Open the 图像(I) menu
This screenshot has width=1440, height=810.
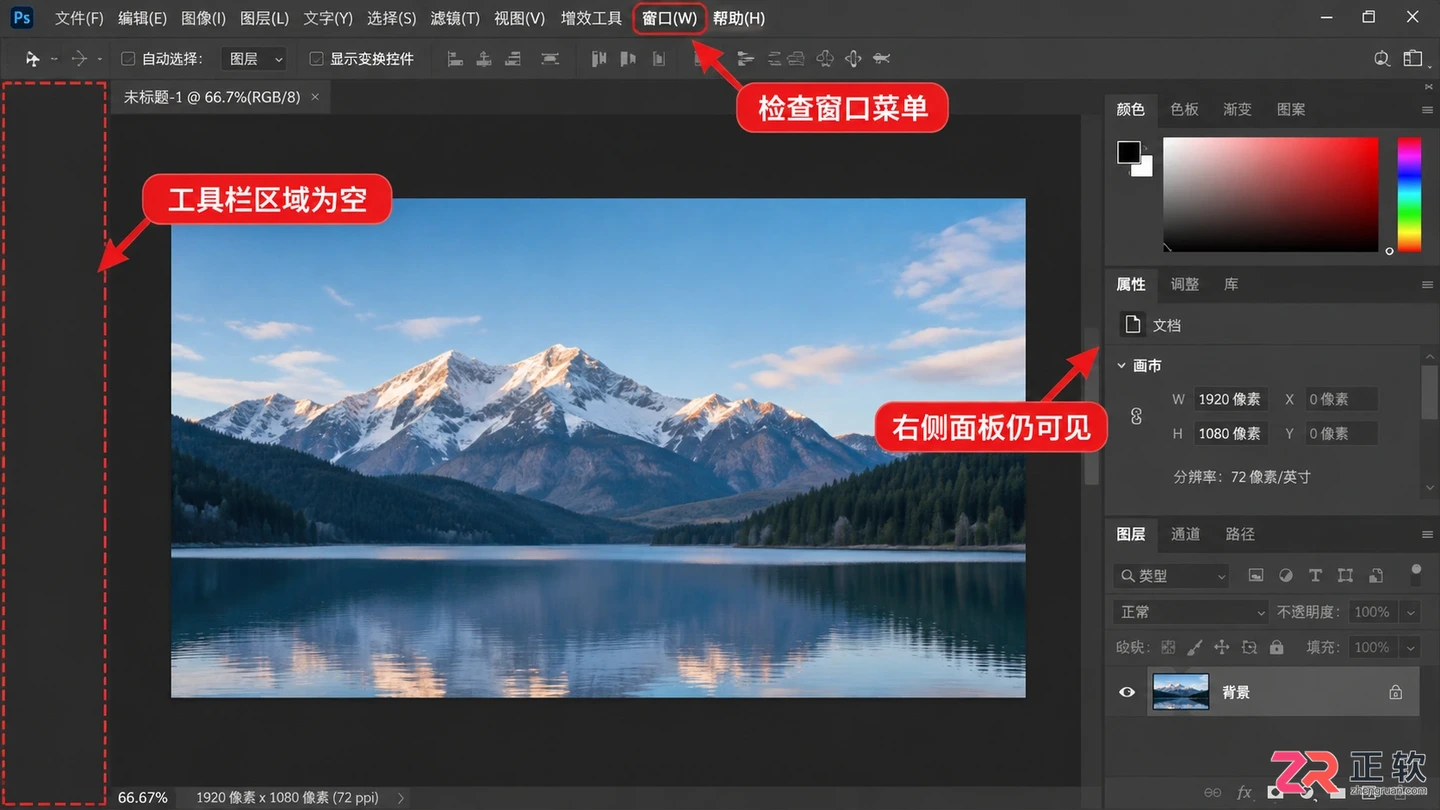(x=204, y=18)
